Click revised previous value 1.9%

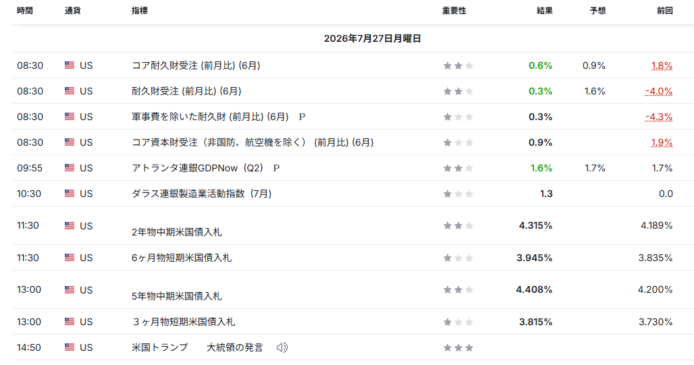[x=662, y=143]
